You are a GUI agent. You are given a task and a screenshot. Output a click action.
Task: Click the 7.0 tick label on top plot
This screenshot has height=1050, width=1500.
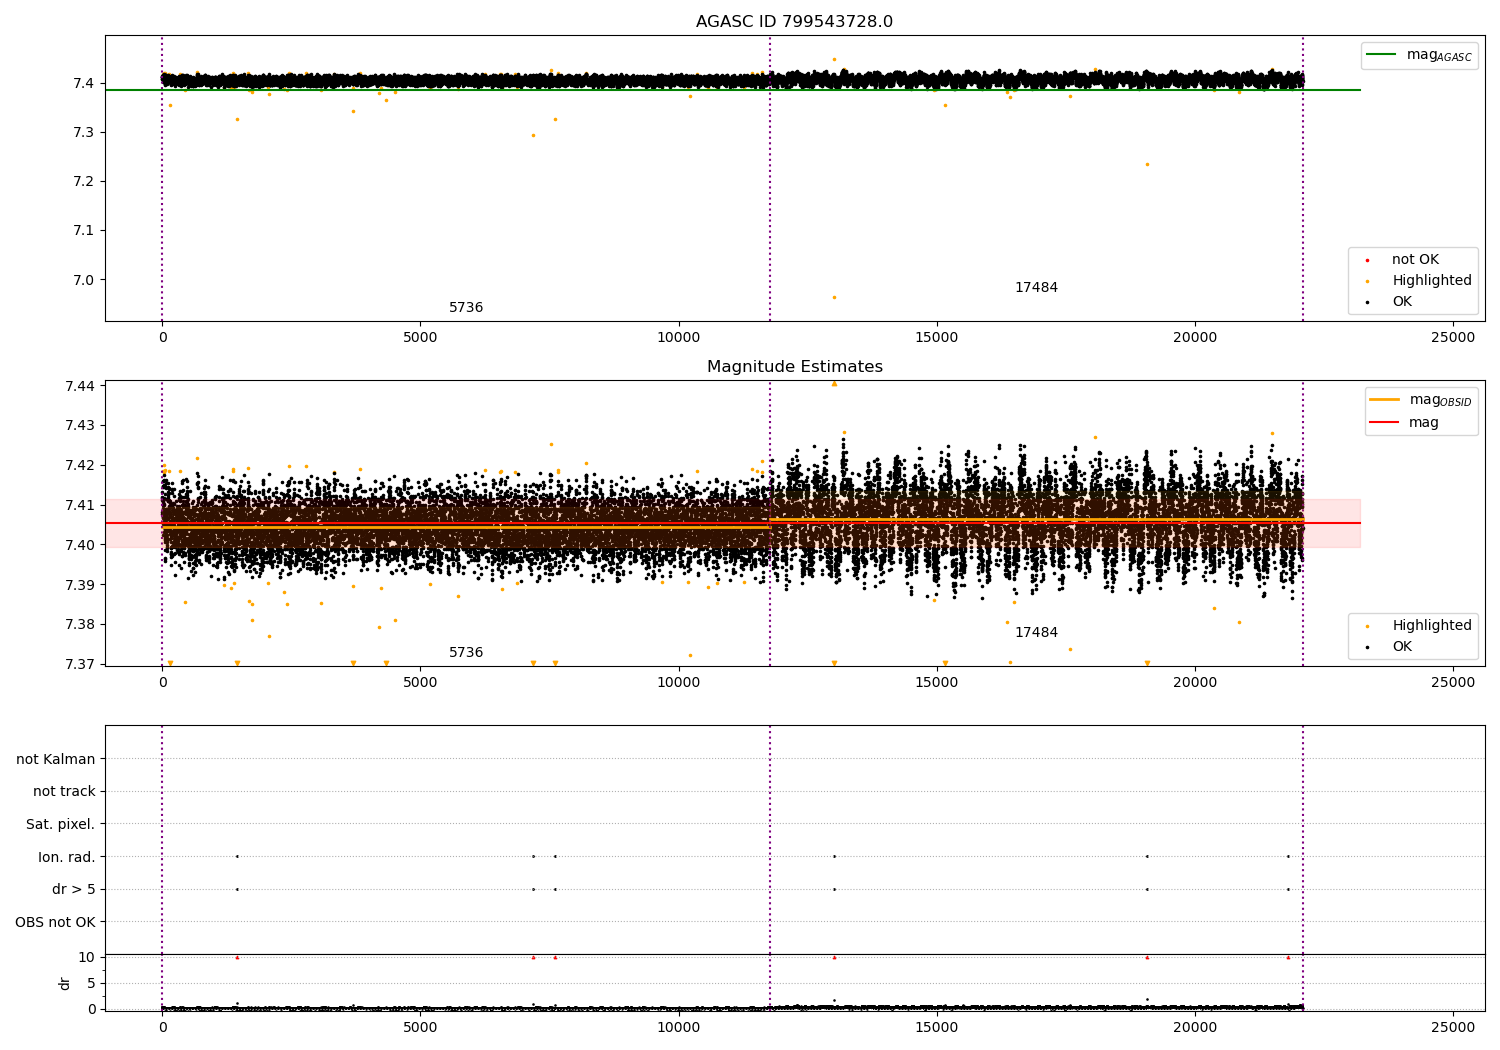82,280
